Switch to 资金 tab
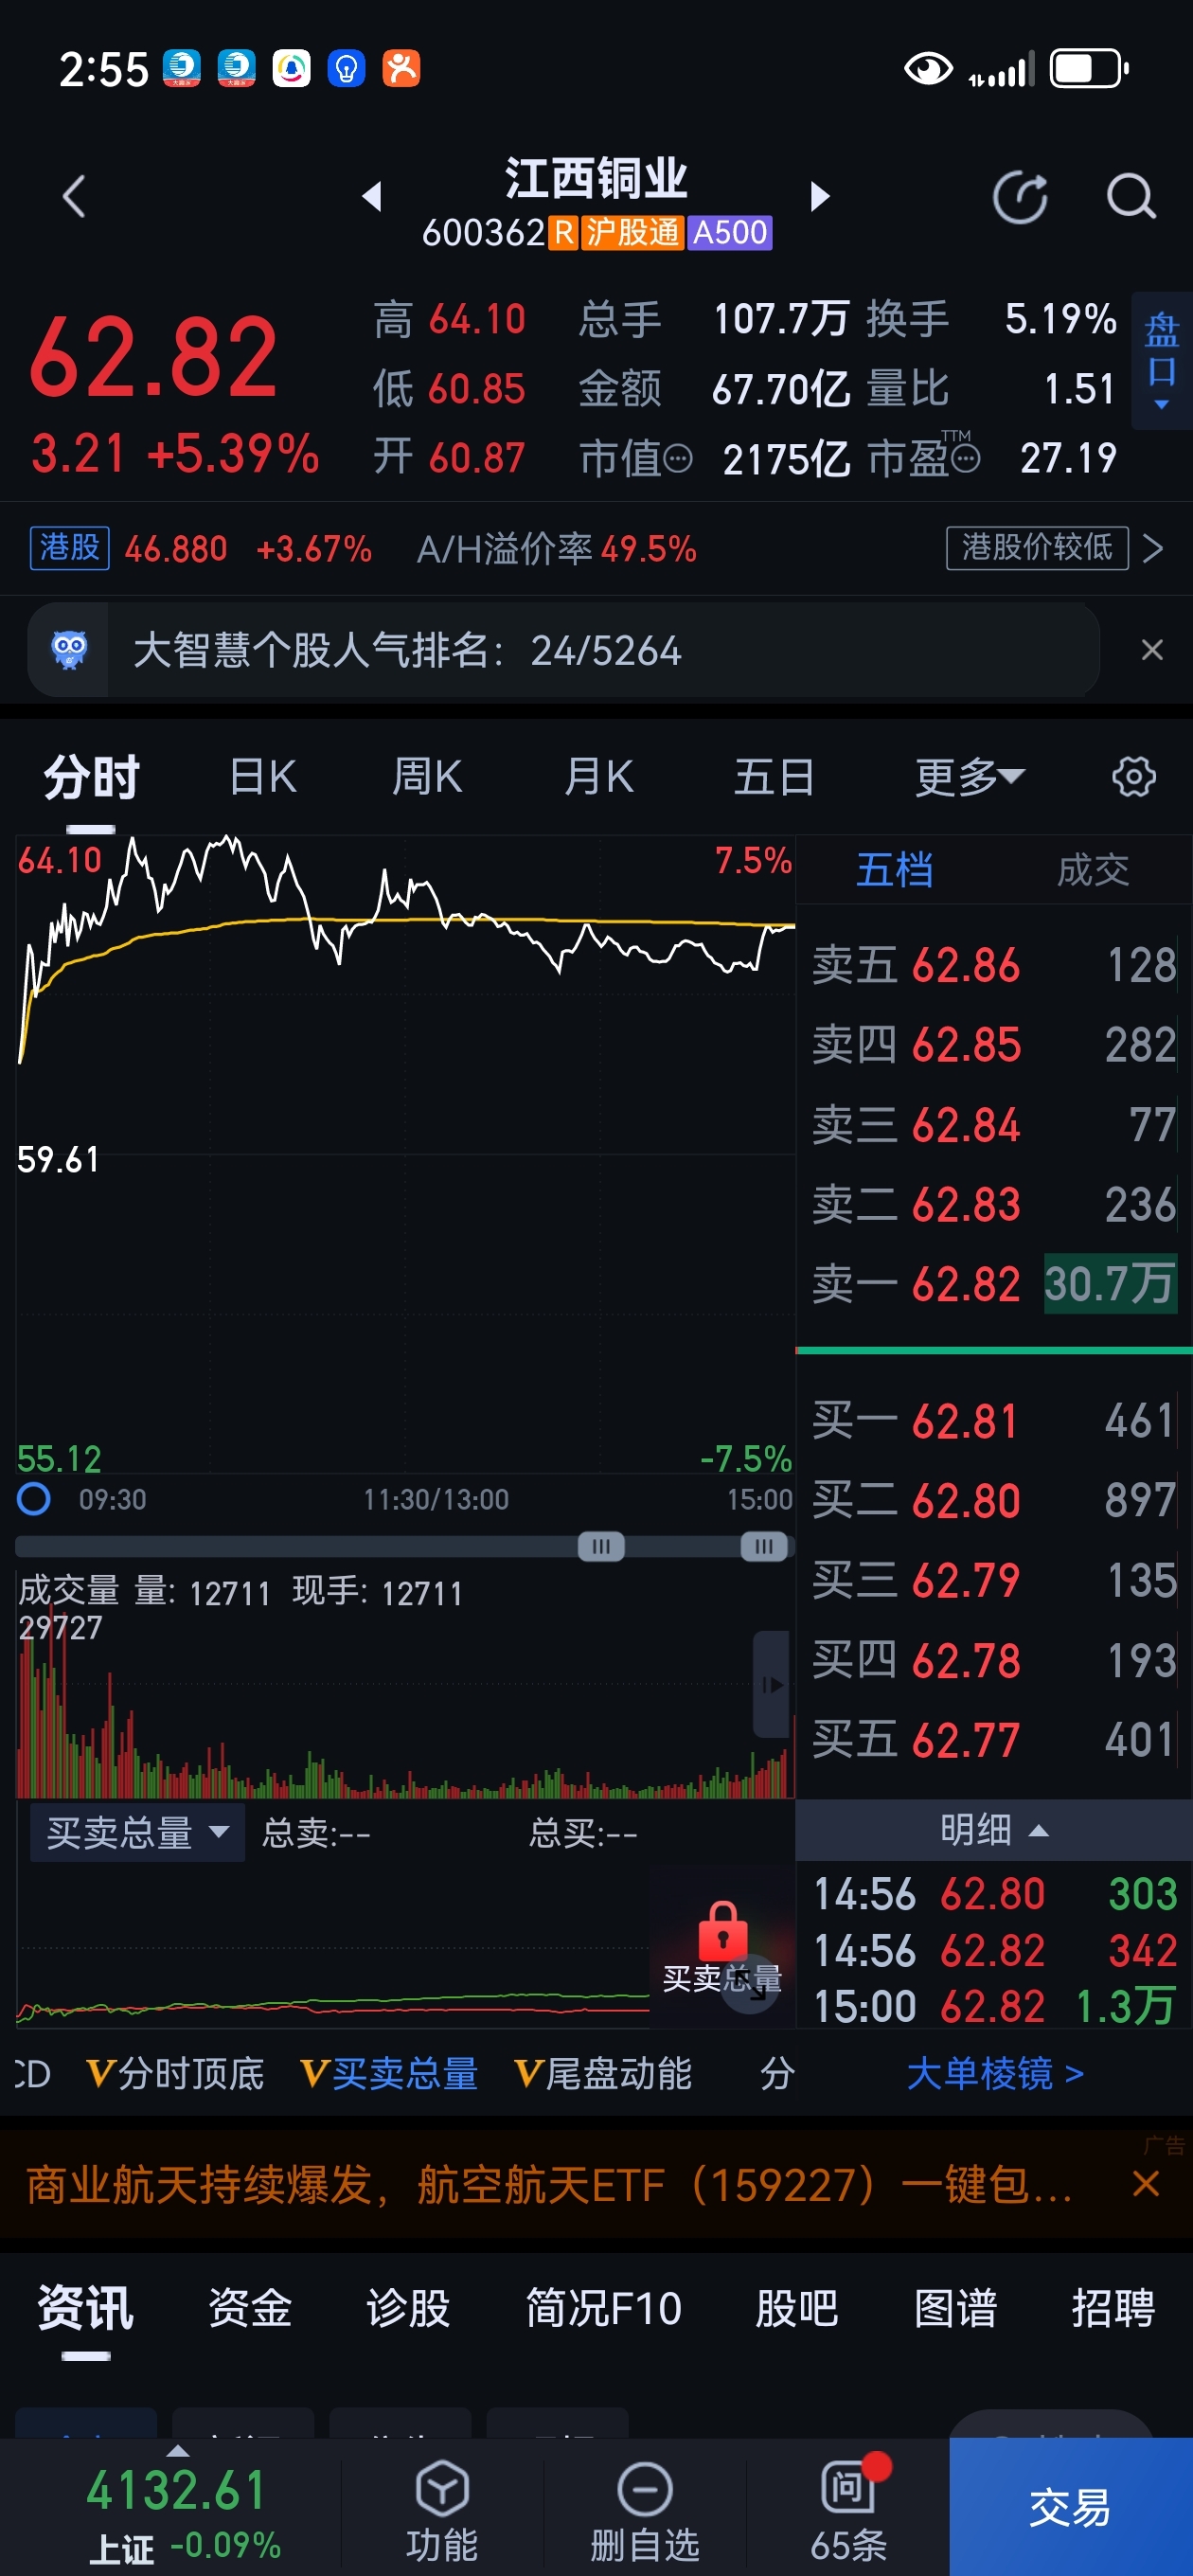Image resolution: width=1193 pixels, height=2576 pixels. (x=250, y=2309)
